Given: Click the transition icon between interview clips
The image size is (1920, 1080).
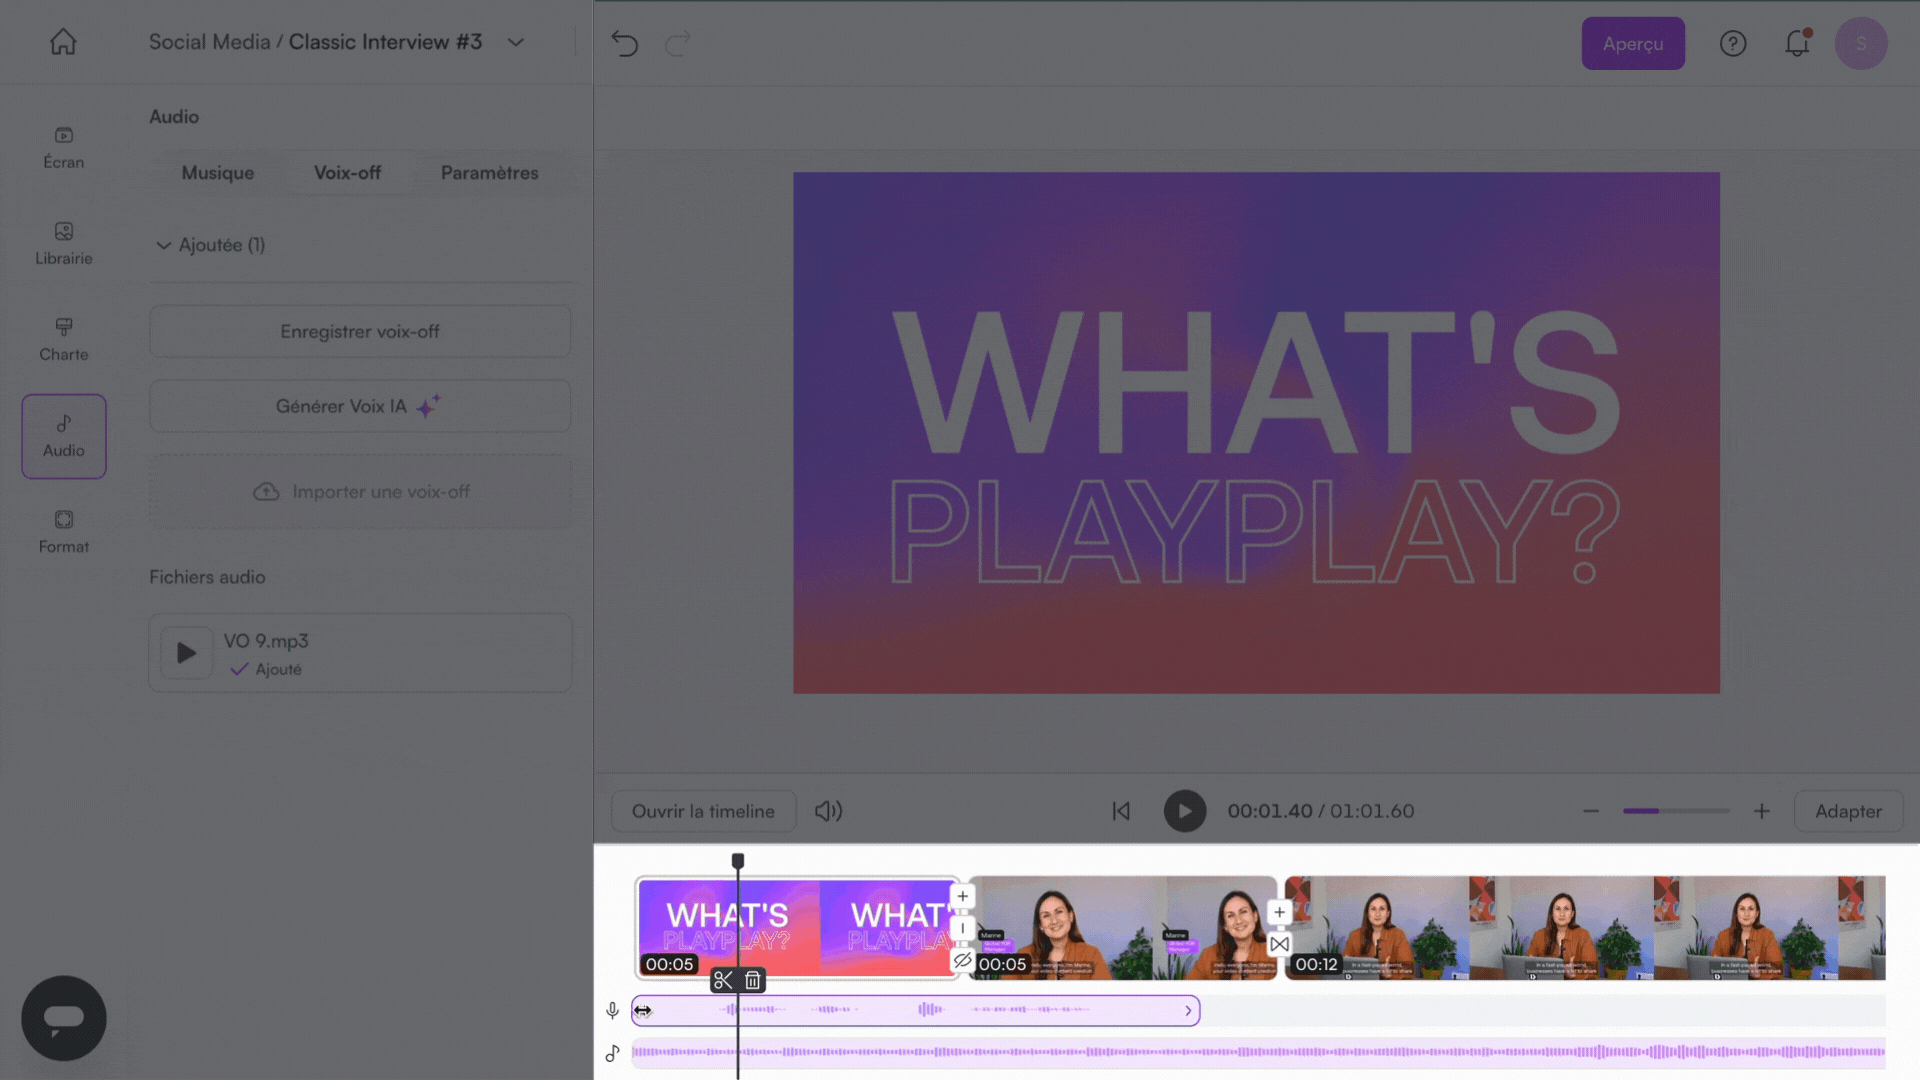Looking at the screenshot, I should [x=1279, y=944].
